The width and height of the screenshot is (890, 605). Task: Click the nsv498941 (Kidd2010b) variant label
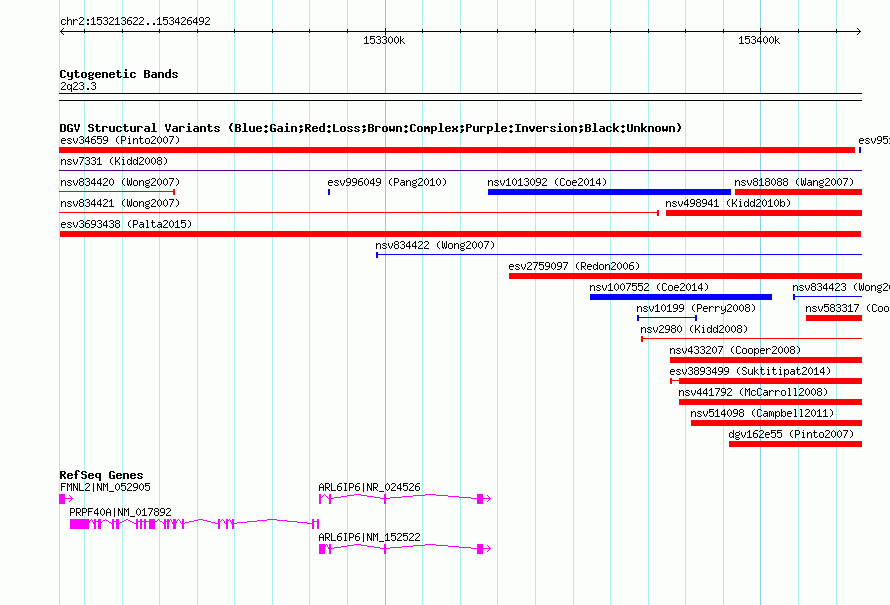(728, 203)
